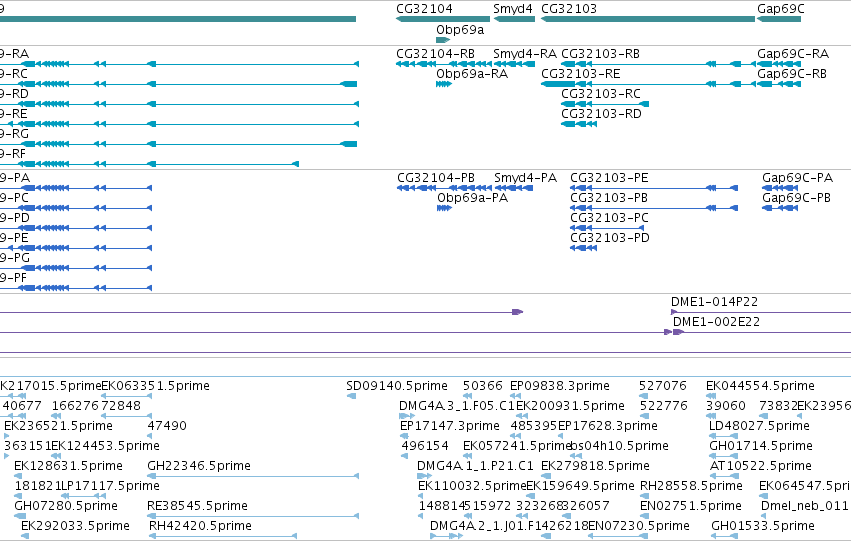Screen dimensions: 851x541
Task: Click the EK044554.5prime label
Action: (760, 386)
